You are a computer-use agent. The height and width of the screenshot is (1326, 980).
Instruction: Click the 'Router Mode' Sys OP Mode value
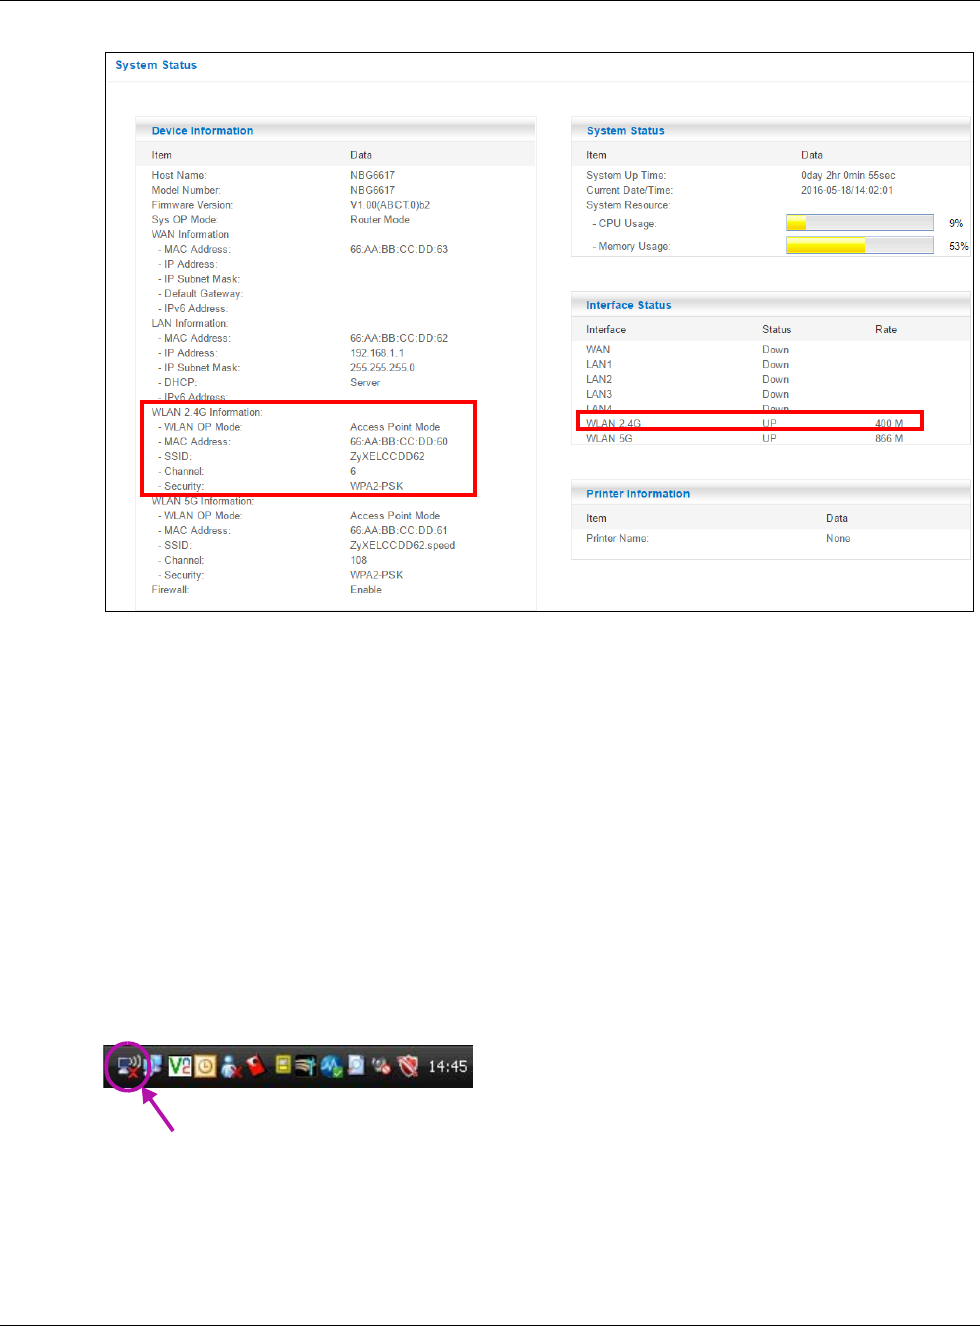pyautogui.click(x=380, y=220)
